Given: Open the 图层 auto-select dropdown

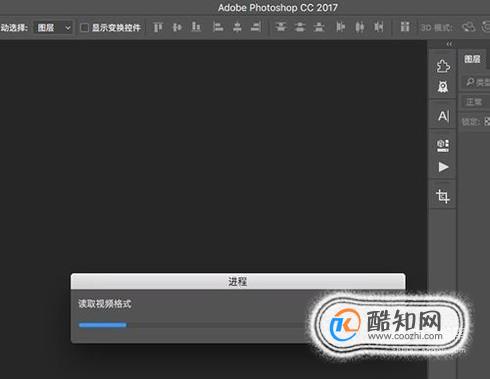Looking at the screenshot, I should (53, 28).
